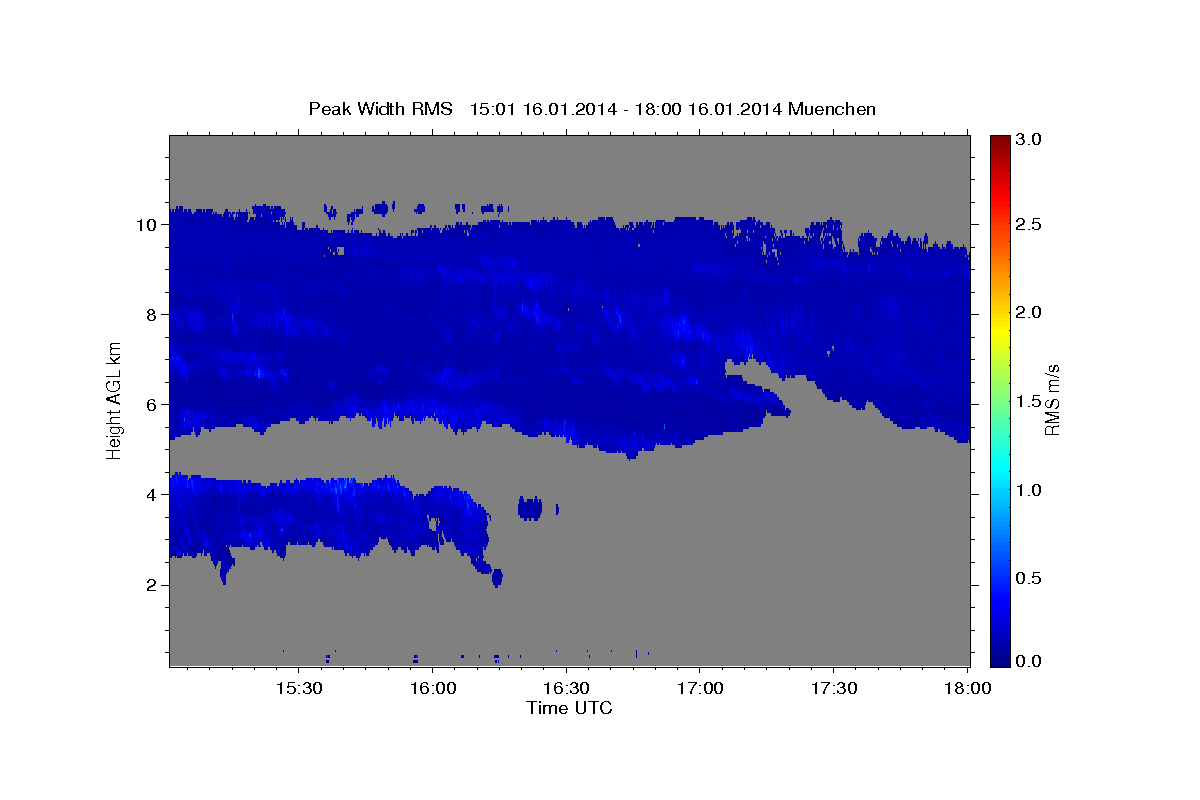Click the small isolated blue cloud patch near 16:20
1200x800 pixels.
[x=530, y=508]
